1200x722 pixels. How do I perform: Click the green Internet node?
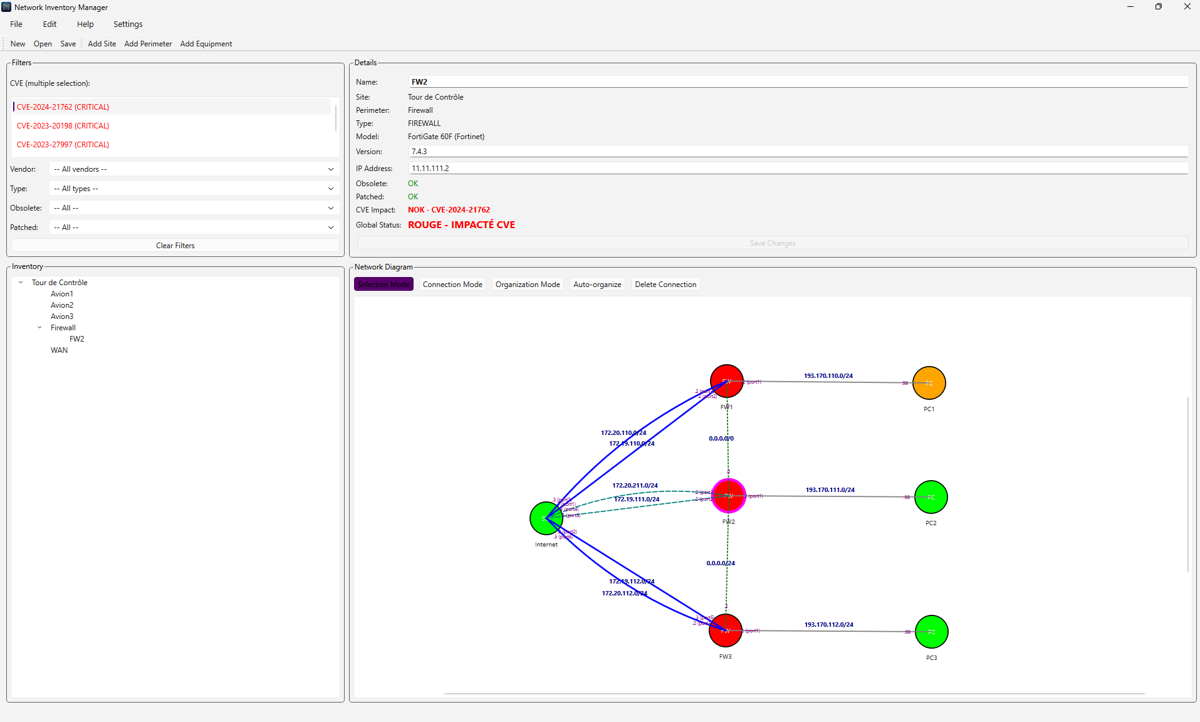click(546, 518)
